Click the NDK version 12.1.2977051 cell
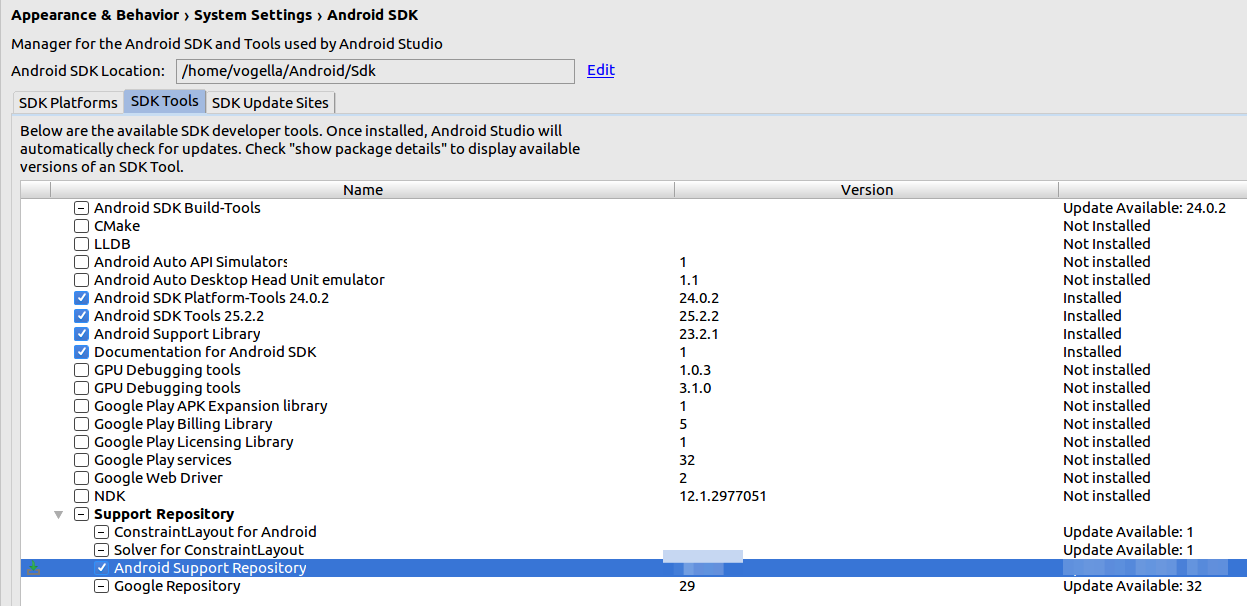 [723, 496]
